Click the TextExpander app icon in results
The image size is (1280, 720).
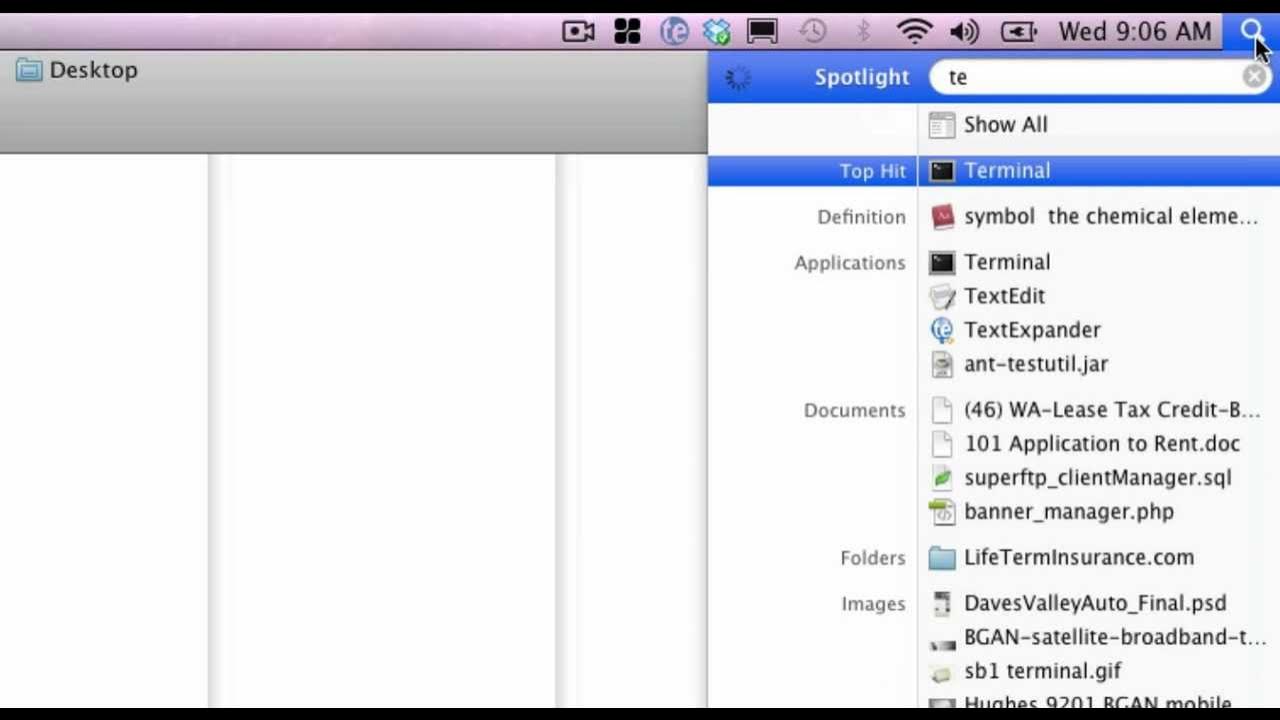(x=942, y=330)
